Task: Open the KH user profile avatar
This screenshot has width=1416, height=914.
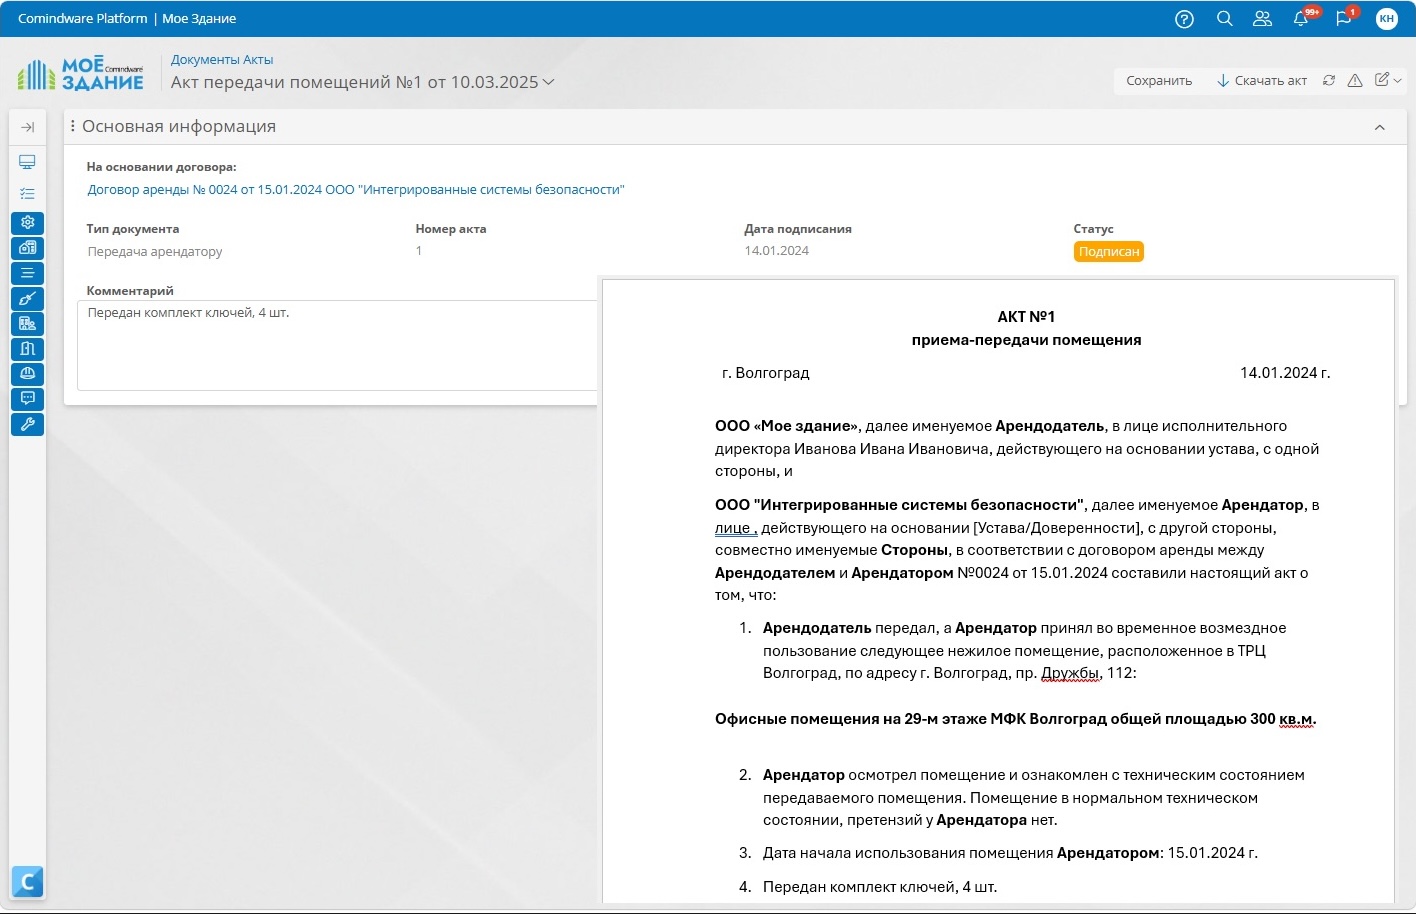Action: tap(1386, 19)
